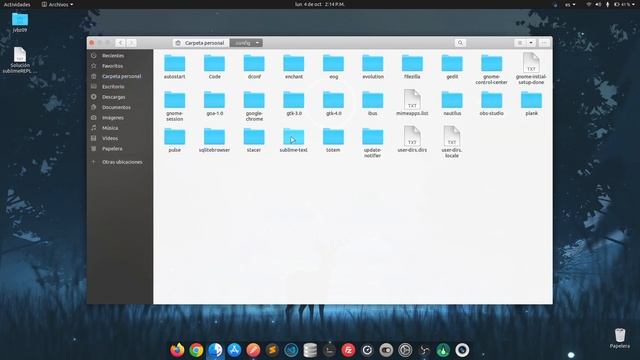Viewport: 640px width, 360px height.
Task: Select the jvbz09 folder on desktop
Action: pos(20,22)
